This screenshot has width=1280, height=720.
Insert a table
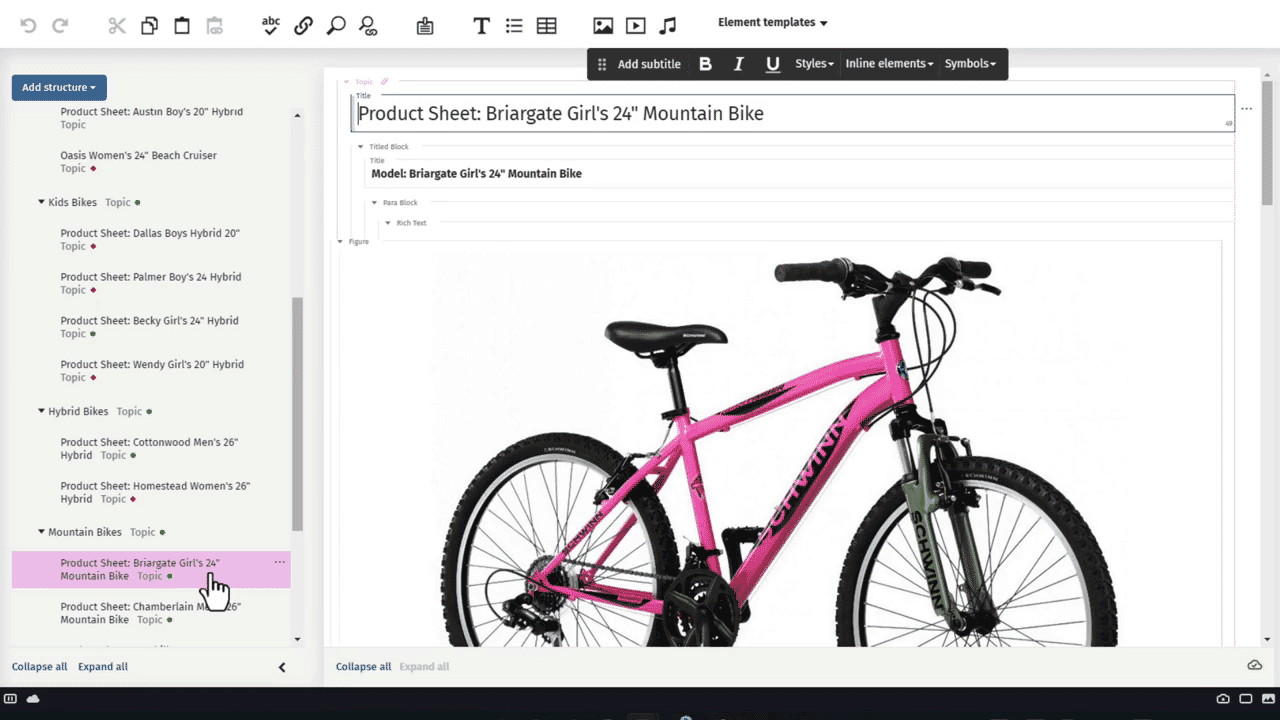point(546,25)
